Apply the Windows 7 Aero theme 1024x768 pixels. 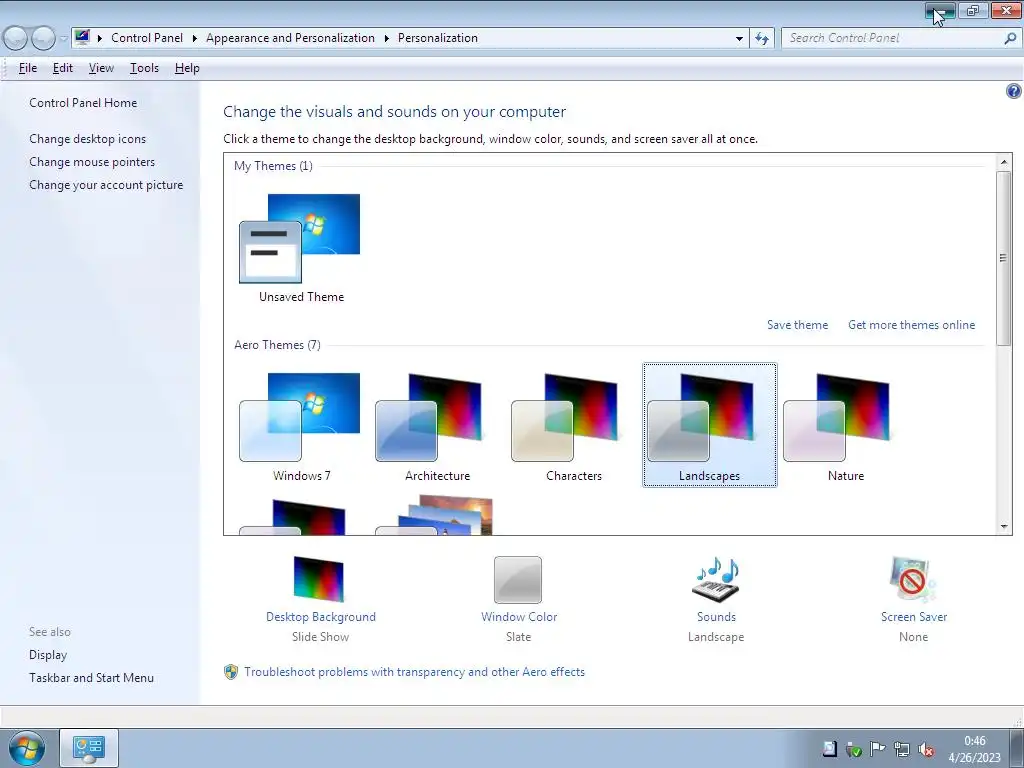point(300,418)
